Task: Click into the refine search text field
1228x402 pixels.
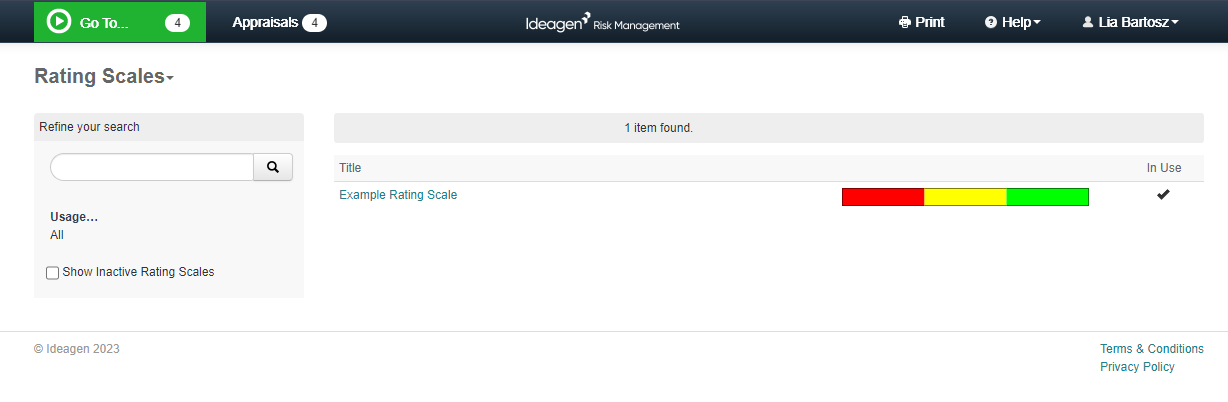Action: (152, 167)
